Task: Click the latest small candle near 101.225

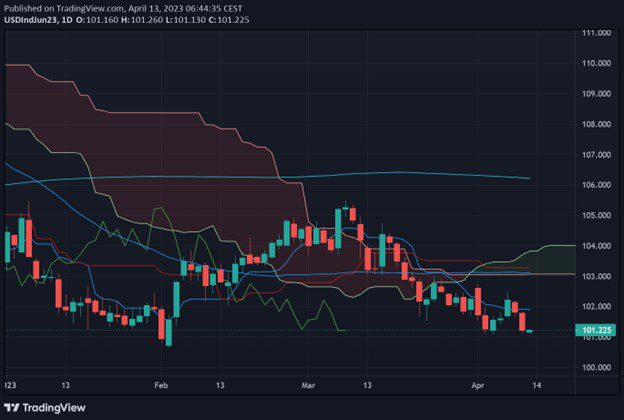Action: [x=530, y=331]
